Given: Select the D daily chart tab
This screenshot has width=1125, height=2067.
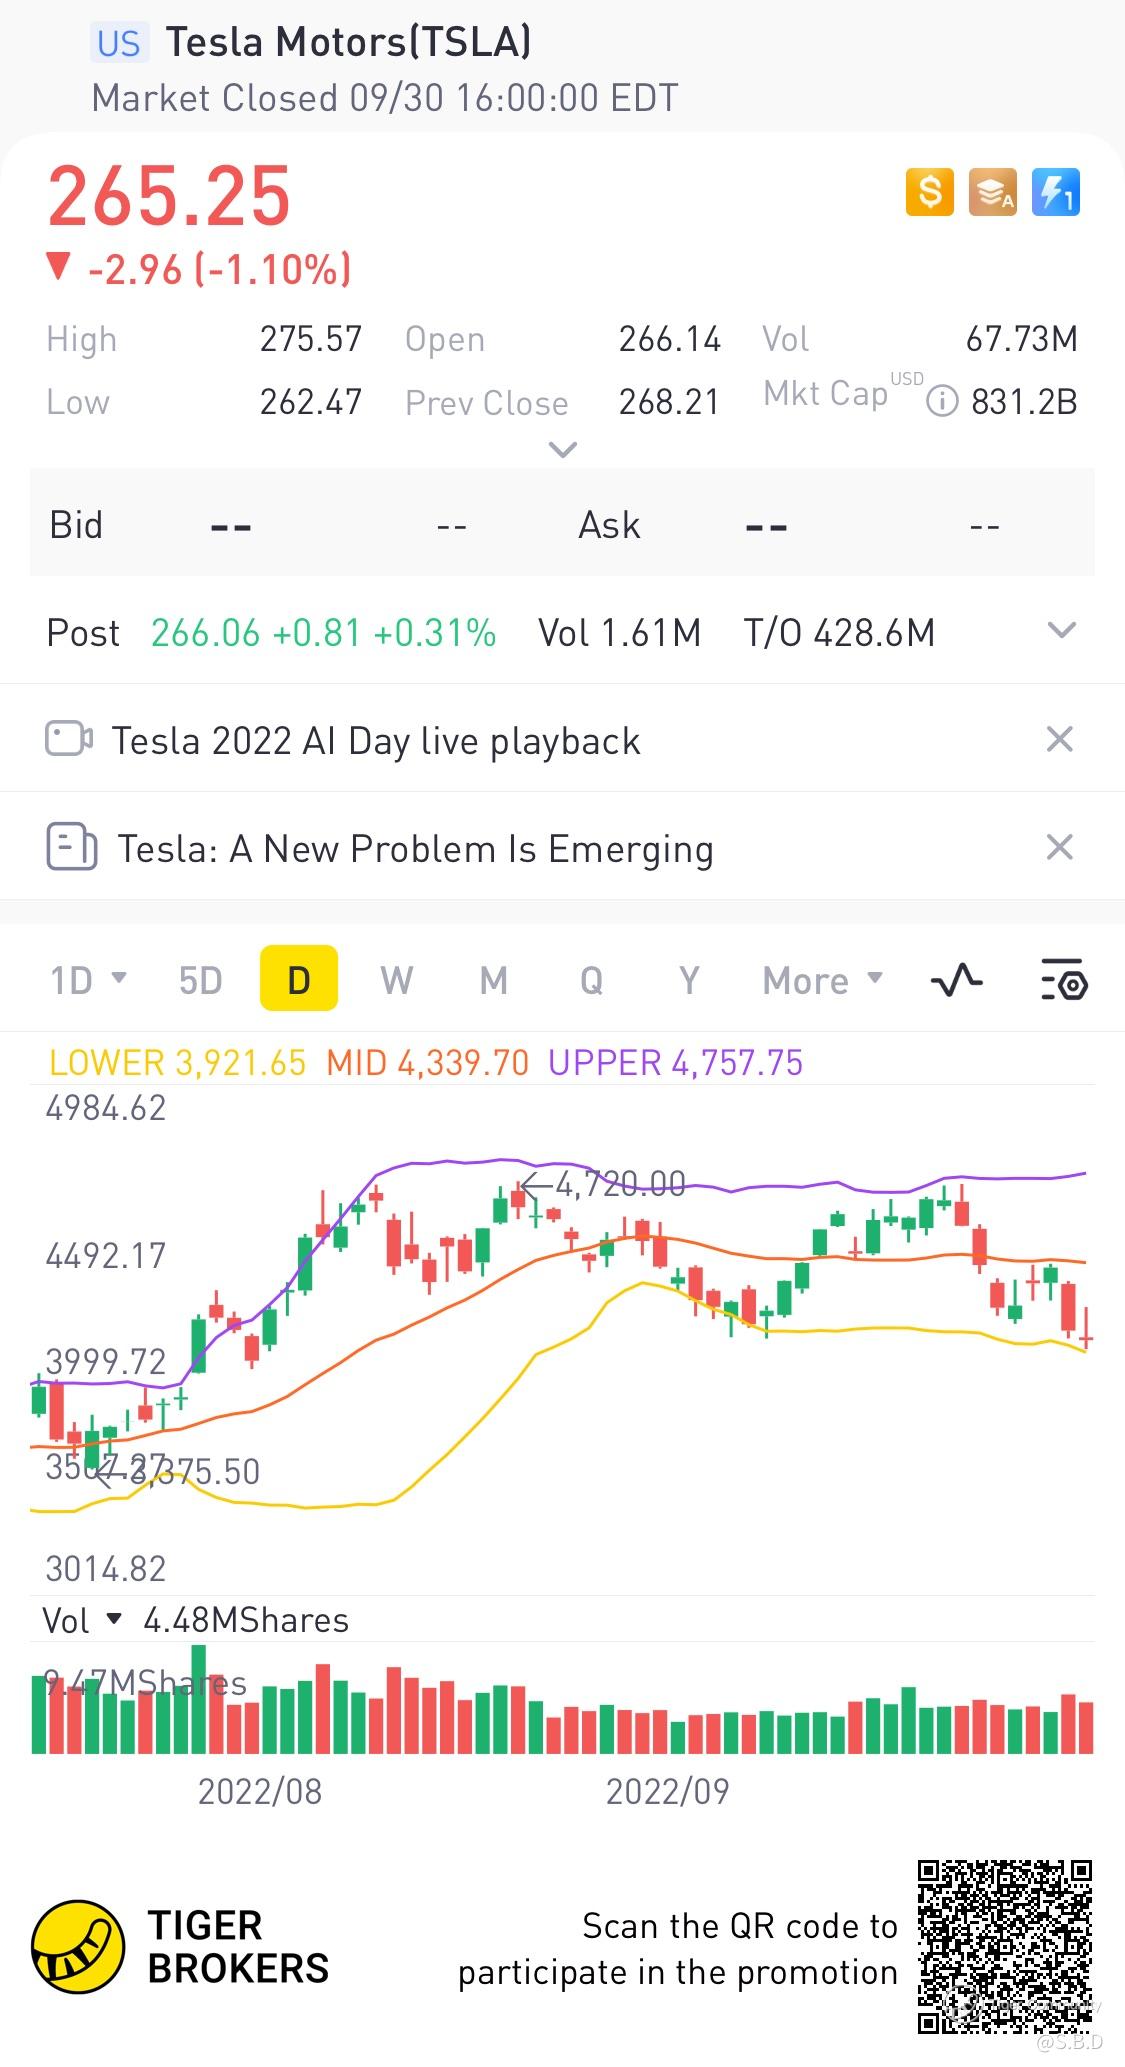Looking at the screenshot, I should 298,980.
